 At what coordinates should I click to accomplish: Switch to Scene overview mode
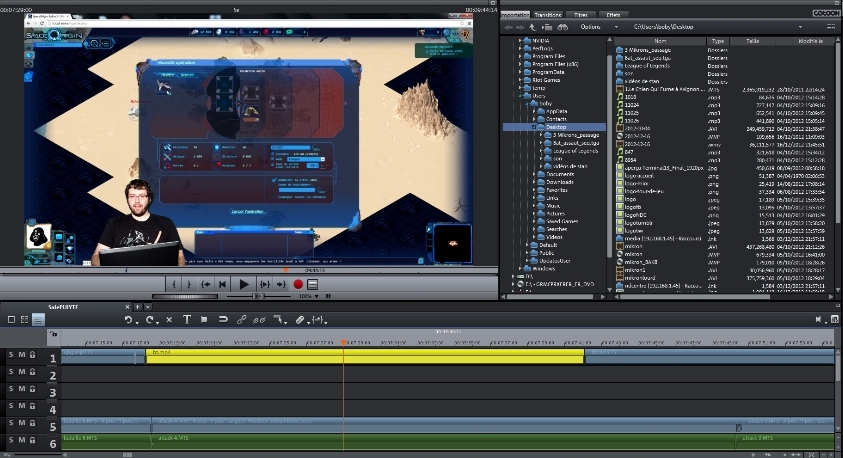pos(25,319)
